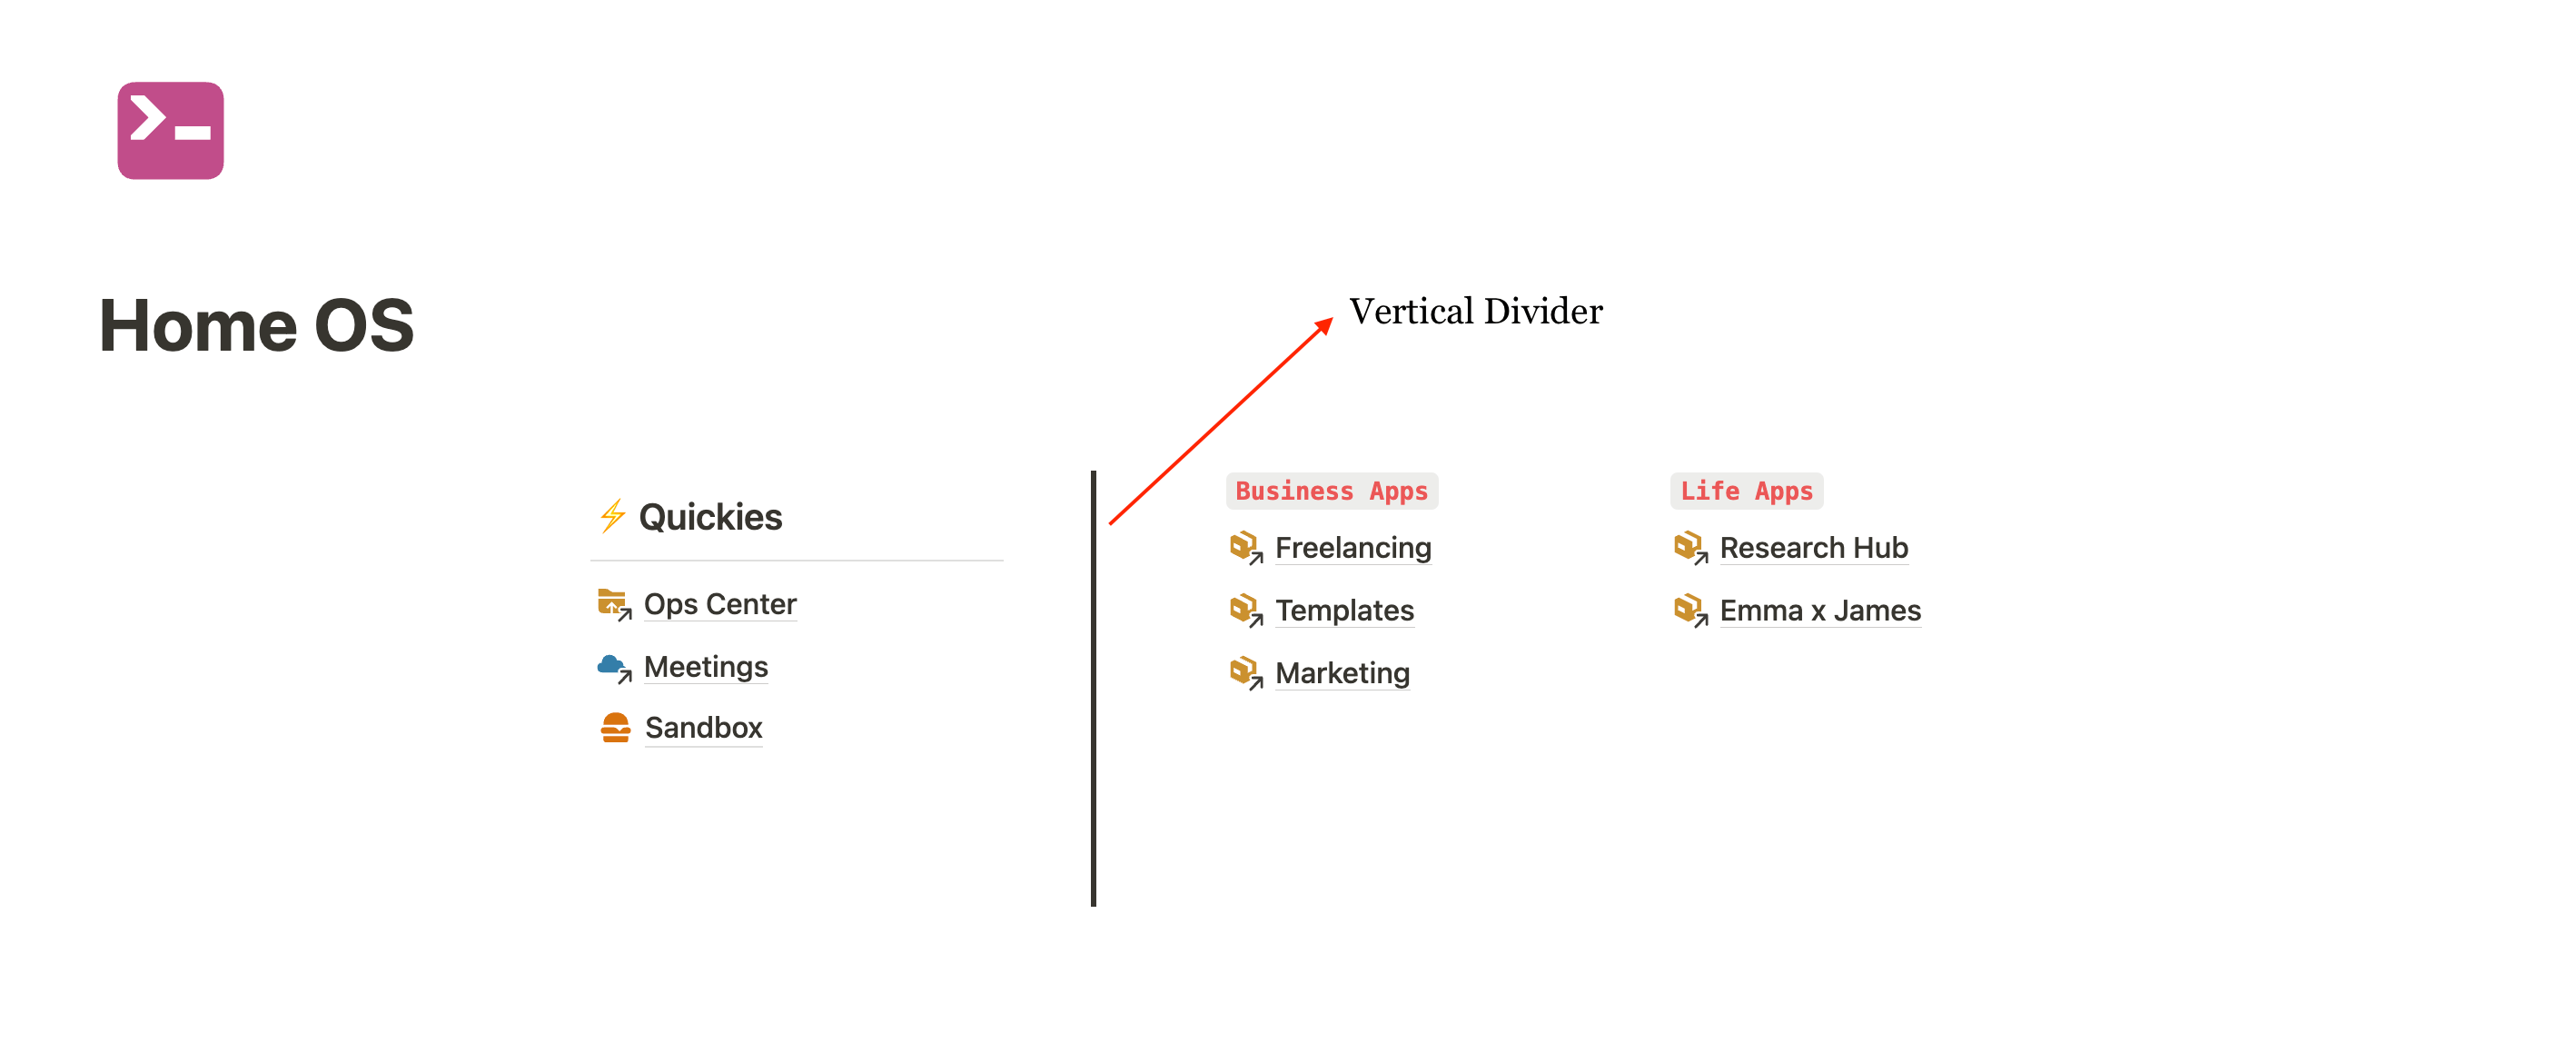Image resolution: width=2576 pixels, height=1043 pixels.
Task: Click the Home OS terminal icon
Action: point(173,132)
